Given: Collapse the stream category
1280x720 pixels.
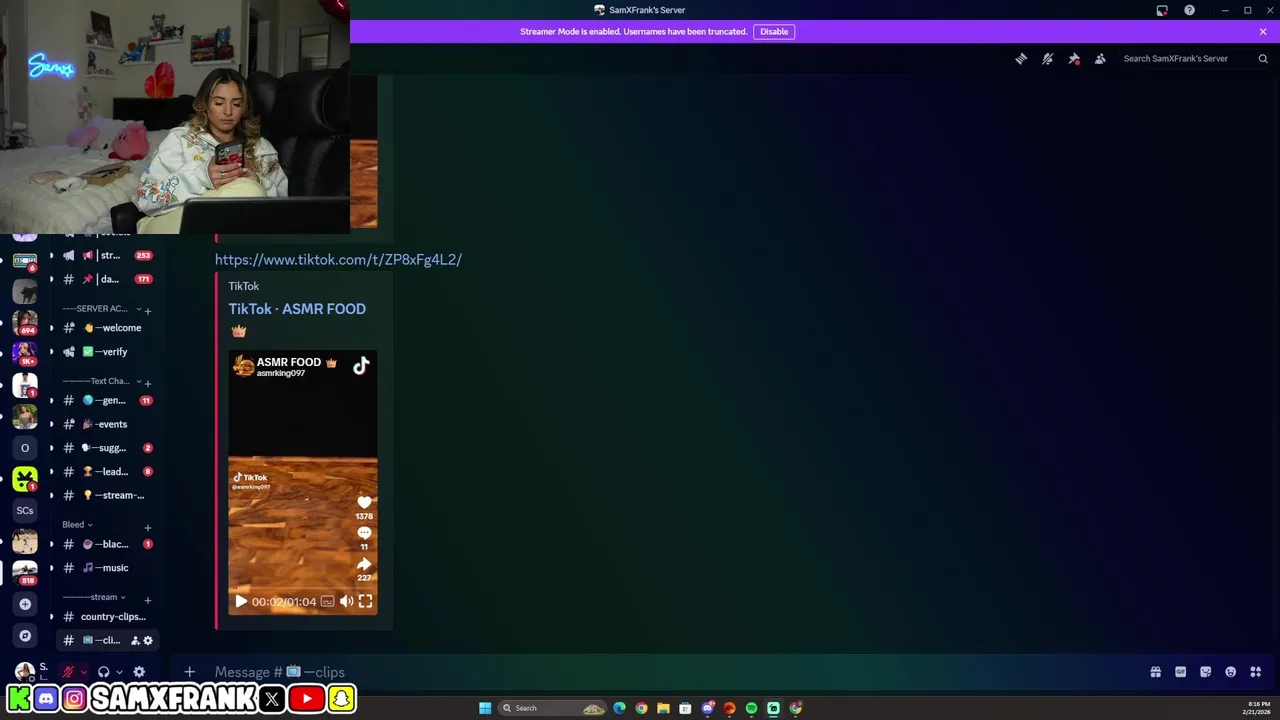Looking at the screenshot, I should [94, 597].
